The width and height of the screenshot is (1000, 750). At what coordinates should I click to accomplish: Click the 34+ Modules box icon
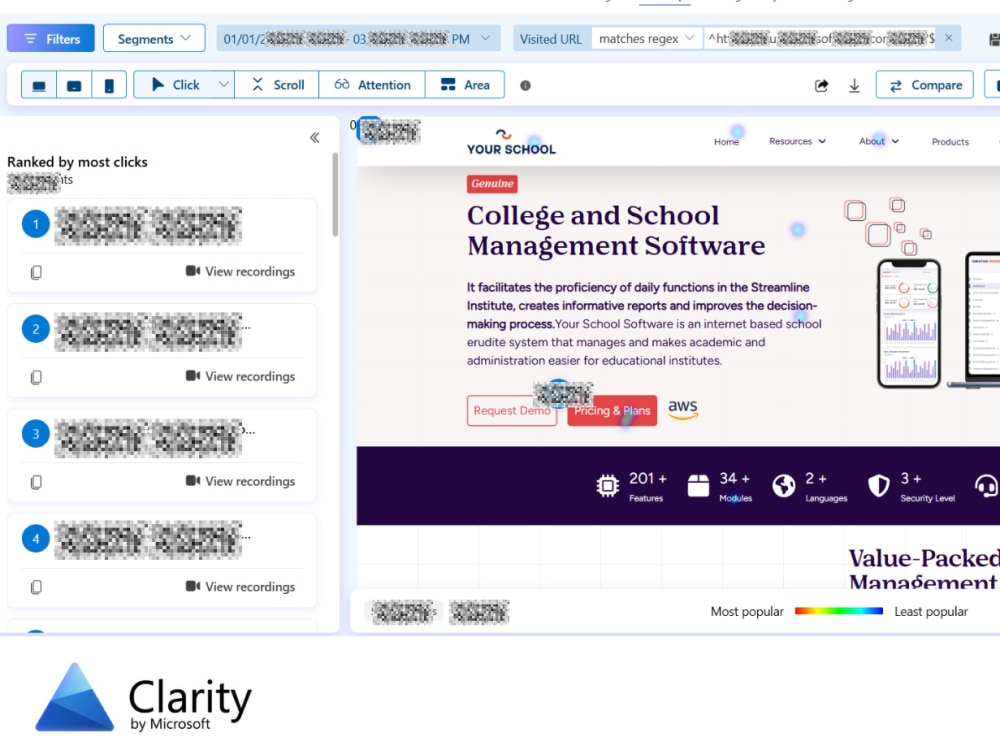(698, 485)
